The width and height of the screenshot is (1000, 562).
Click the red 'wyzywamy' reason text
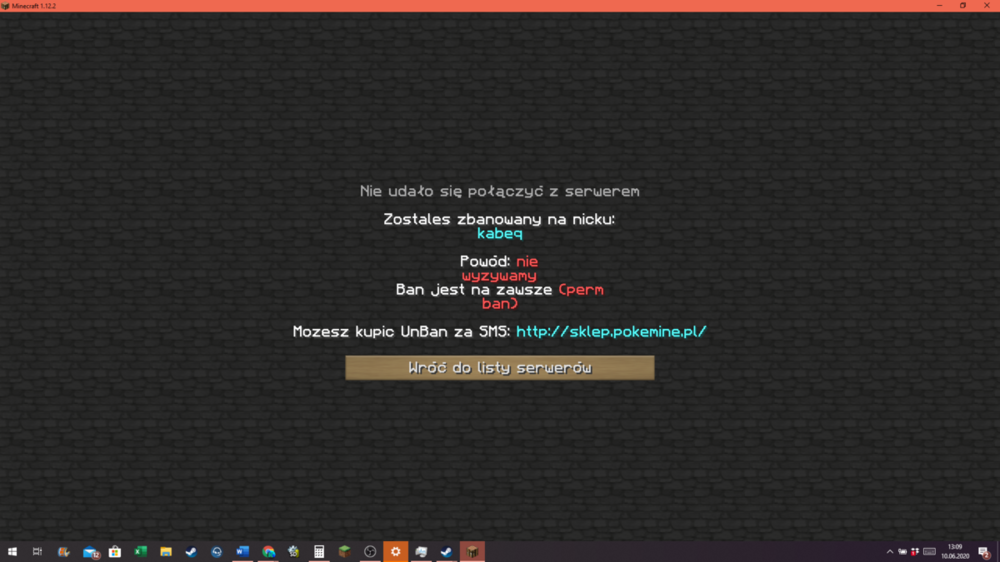(x=499, y=276)
